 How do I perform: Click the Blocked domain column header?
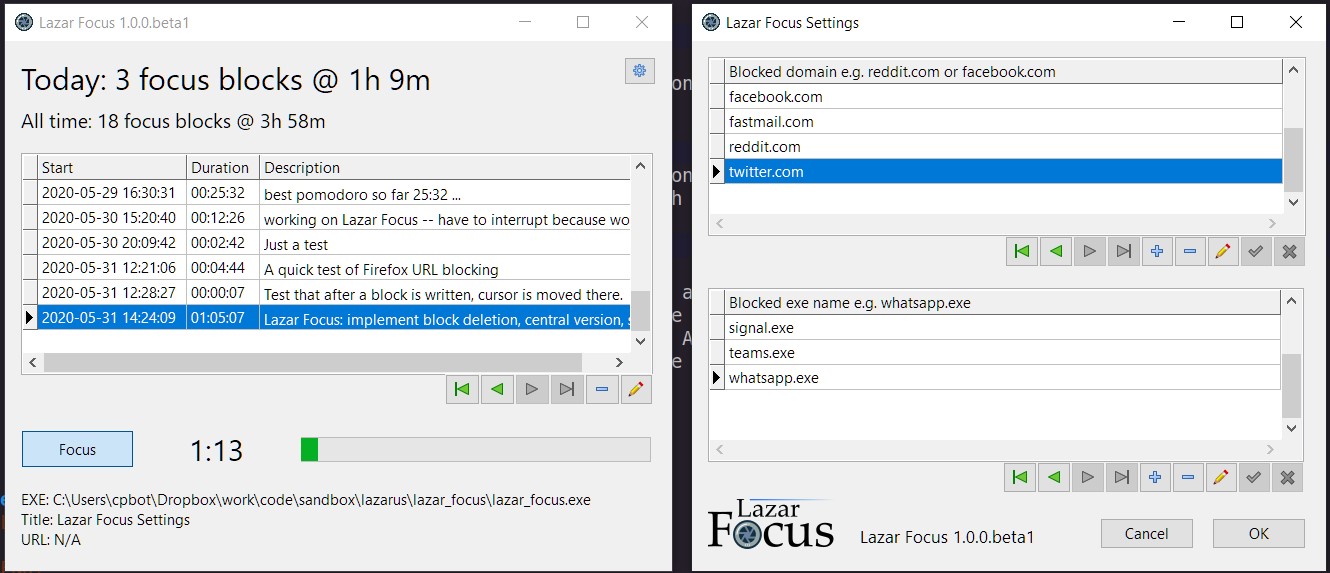[x=1003, y=71]
